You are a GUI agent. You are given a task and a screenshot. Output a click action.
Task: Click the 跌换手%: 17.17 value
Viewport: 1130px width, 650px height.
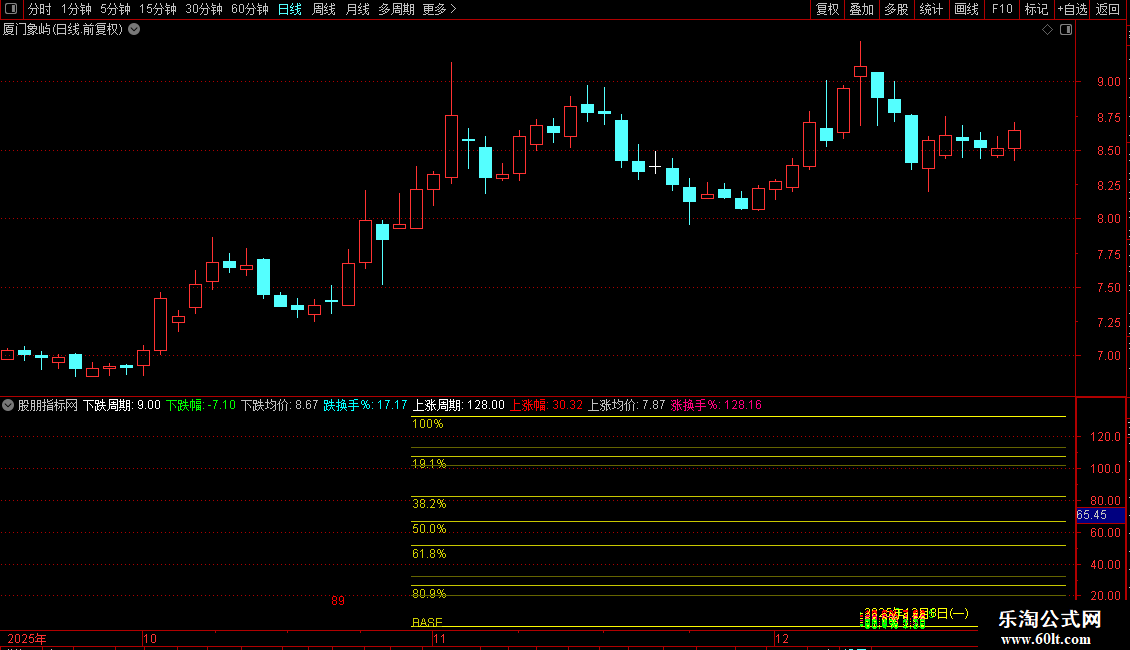365,405
